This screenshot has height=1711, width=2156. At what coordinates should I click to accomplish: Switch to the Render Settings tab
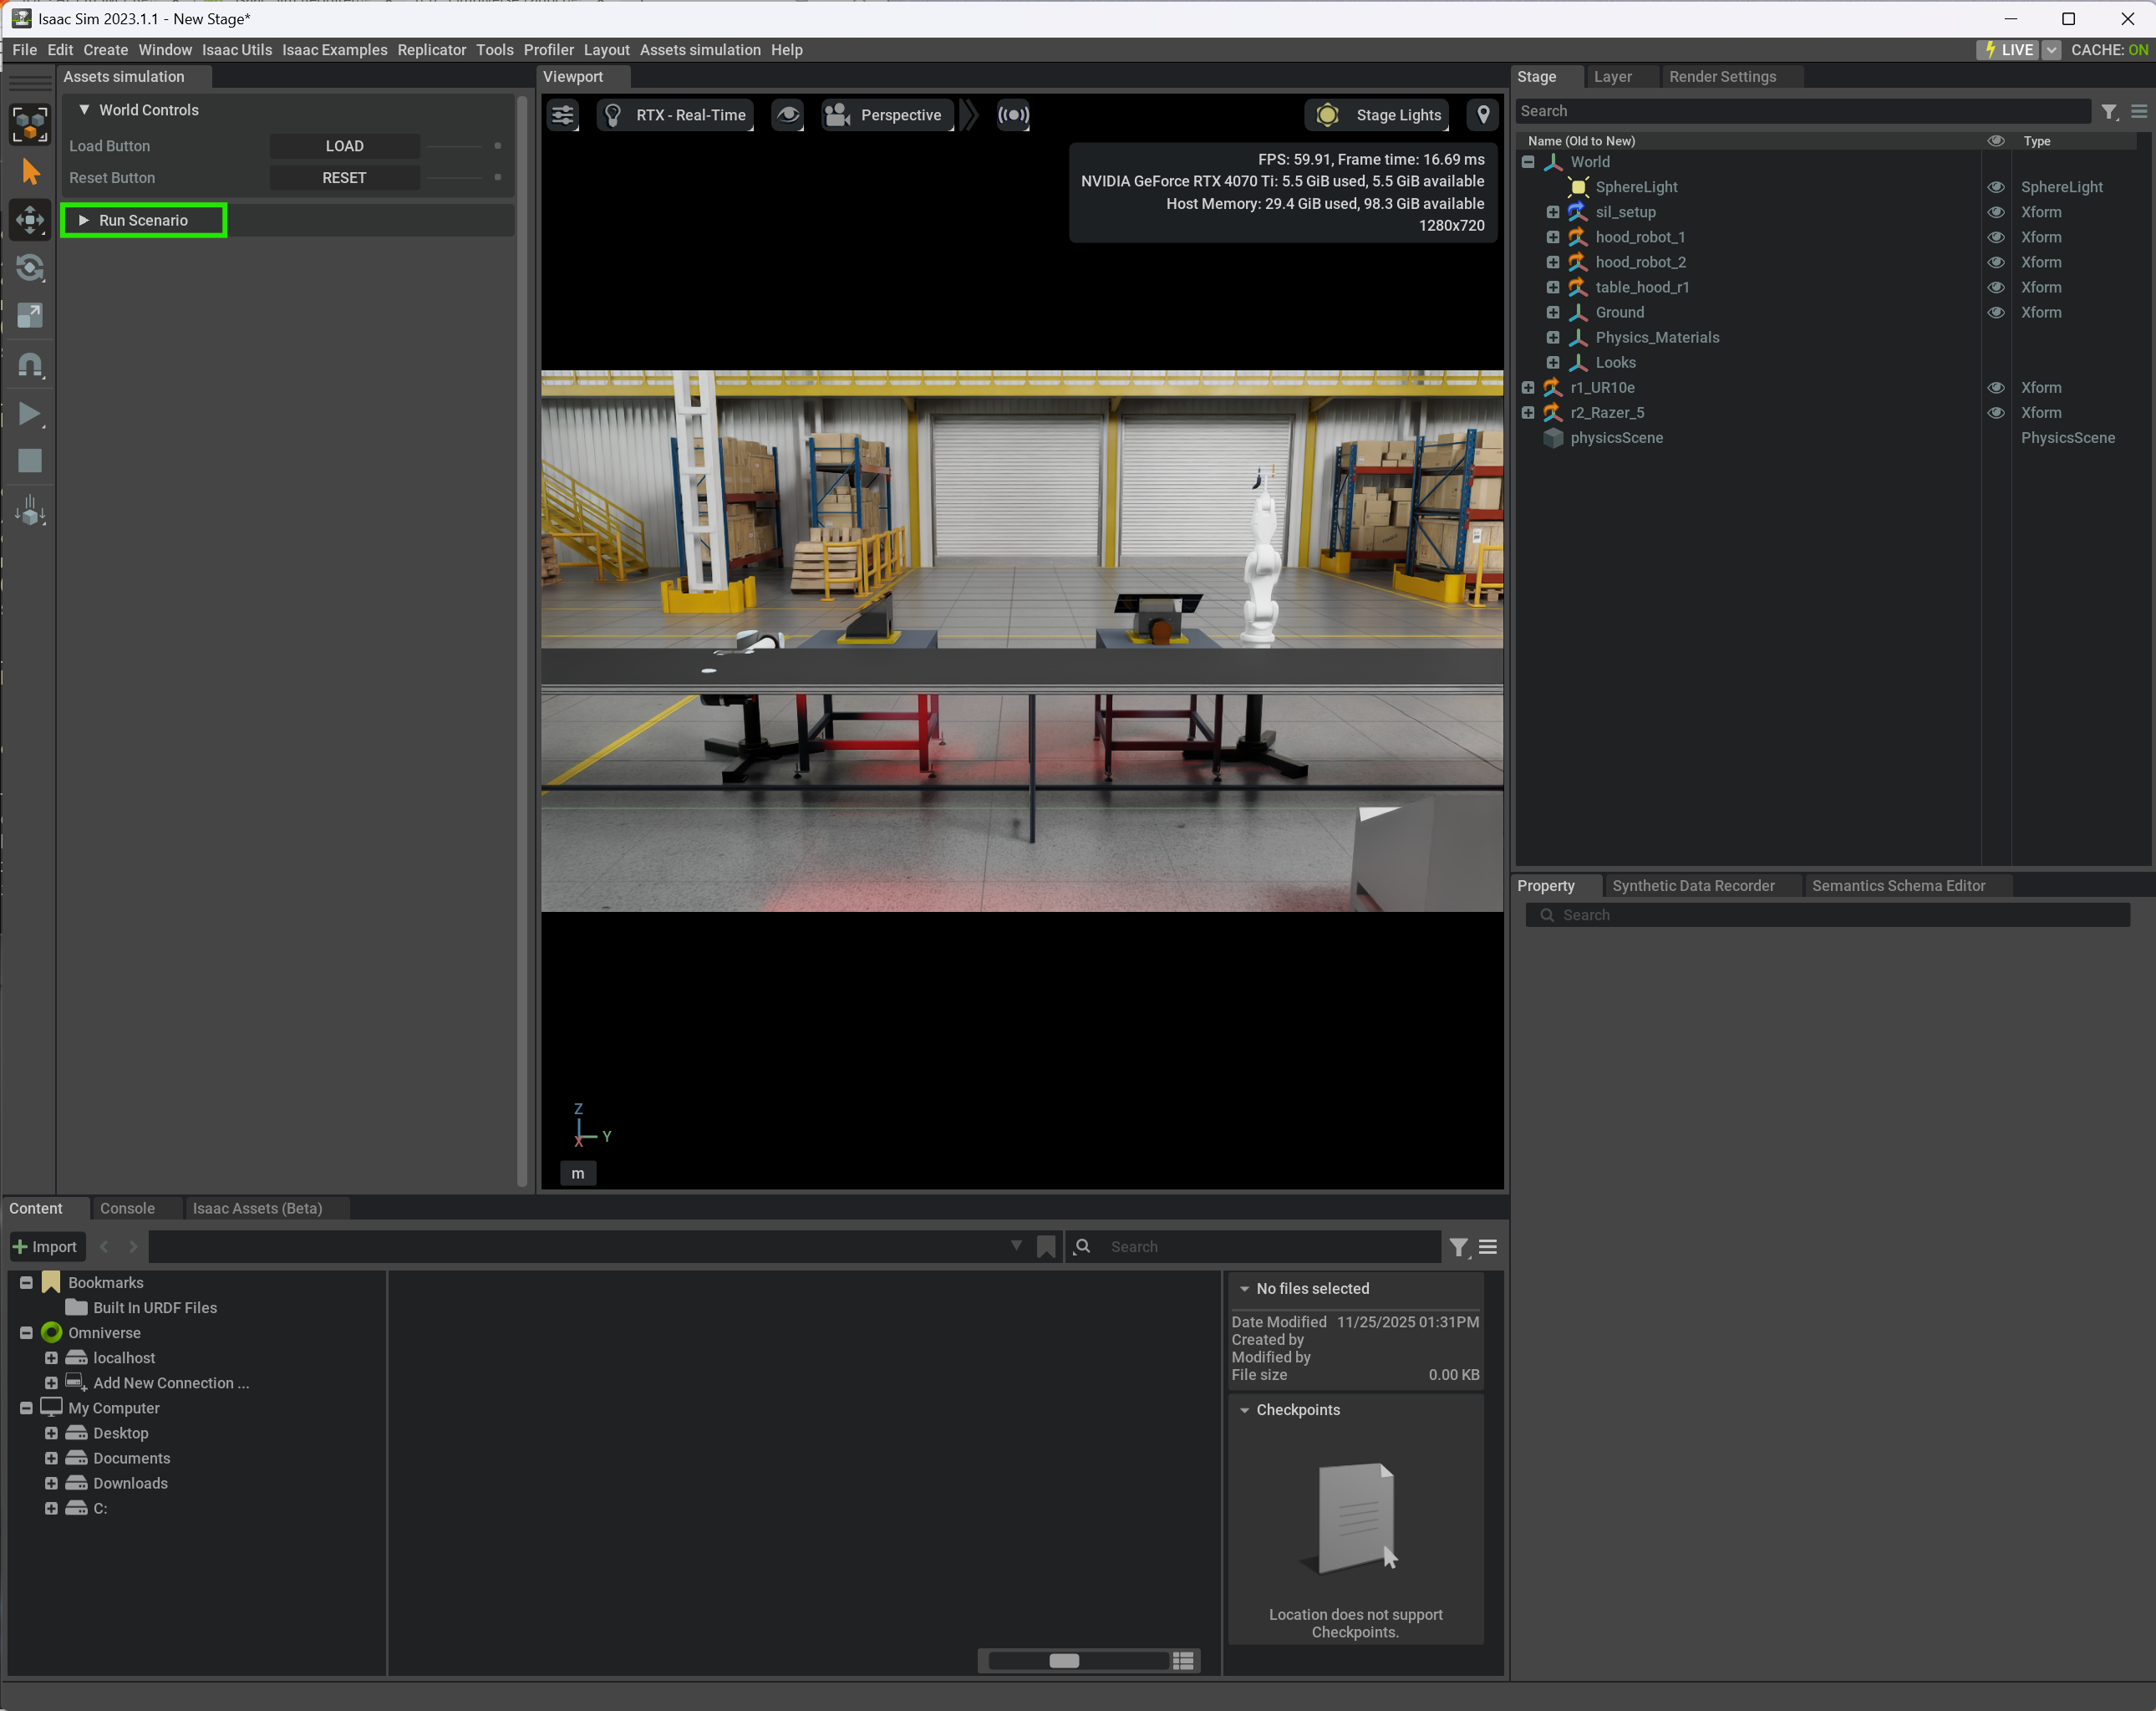[x=1722, y=77]
